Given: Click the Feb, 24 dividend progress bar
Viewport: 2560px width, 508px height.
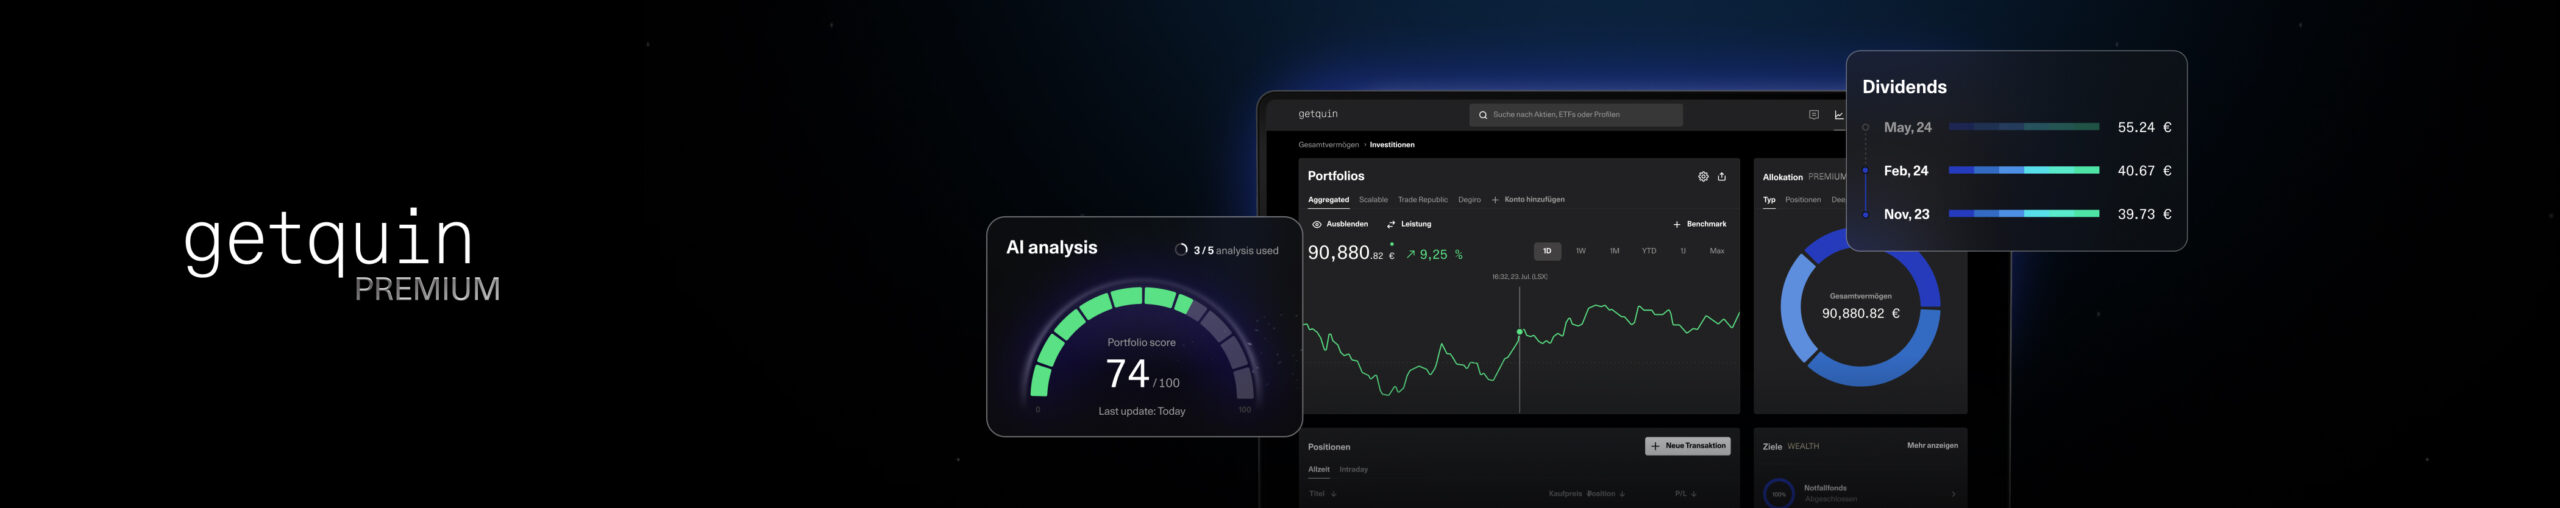Looking at the screenshot, I should [x=2023, y=171].
